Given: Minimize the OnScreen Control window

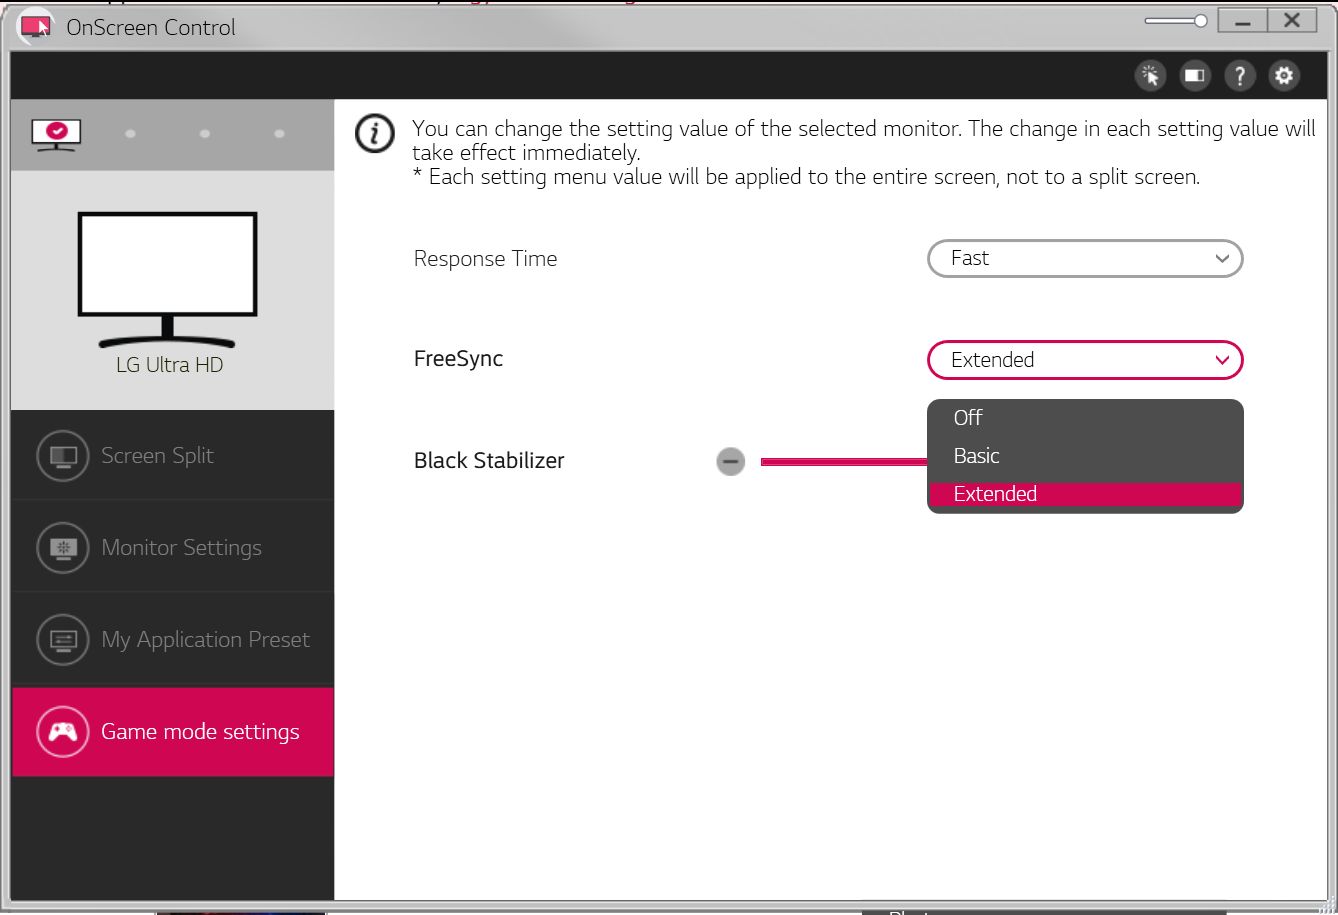Looking at the screenshot, I should [1243, 21].
